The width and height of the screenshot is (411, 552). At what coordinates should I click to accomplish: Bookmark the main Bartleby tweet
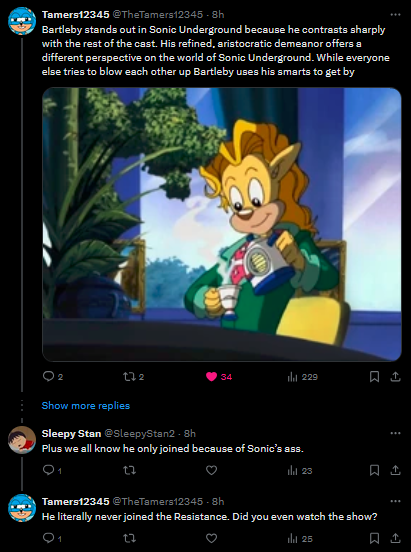click(374, 377)
